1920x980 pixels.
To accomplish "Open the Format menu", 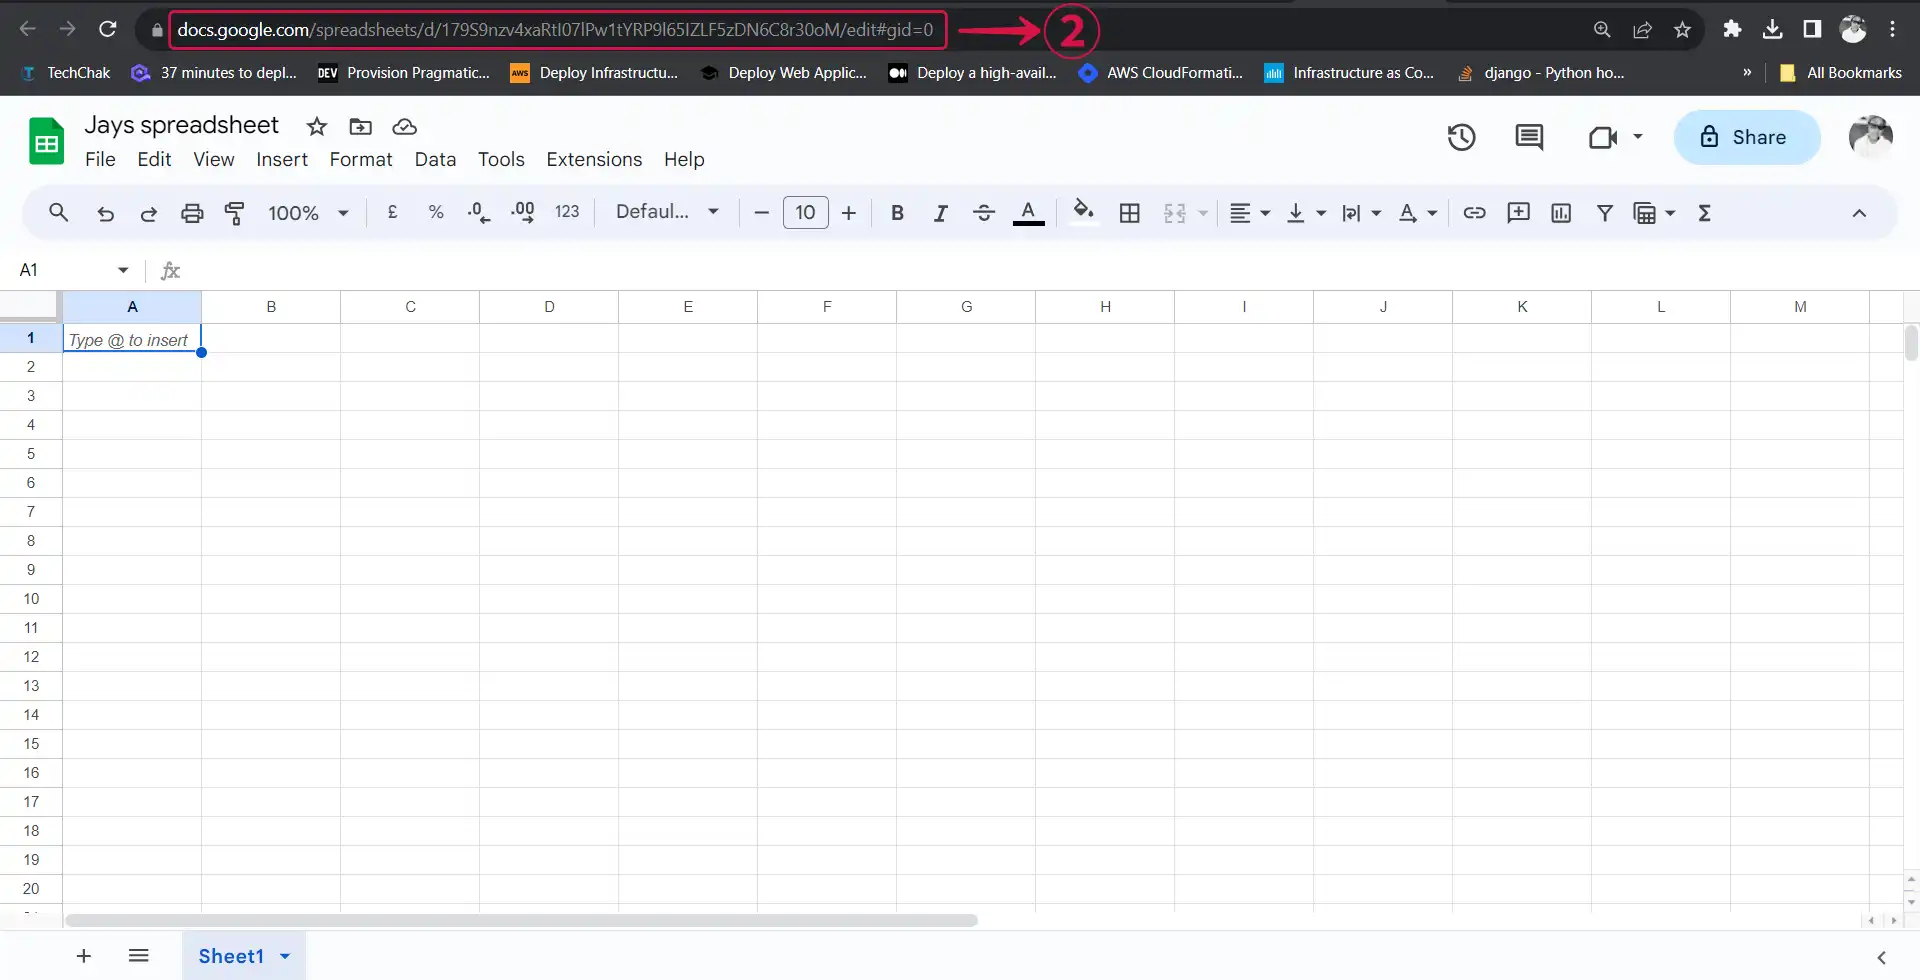I will click(x=361, y=159).
